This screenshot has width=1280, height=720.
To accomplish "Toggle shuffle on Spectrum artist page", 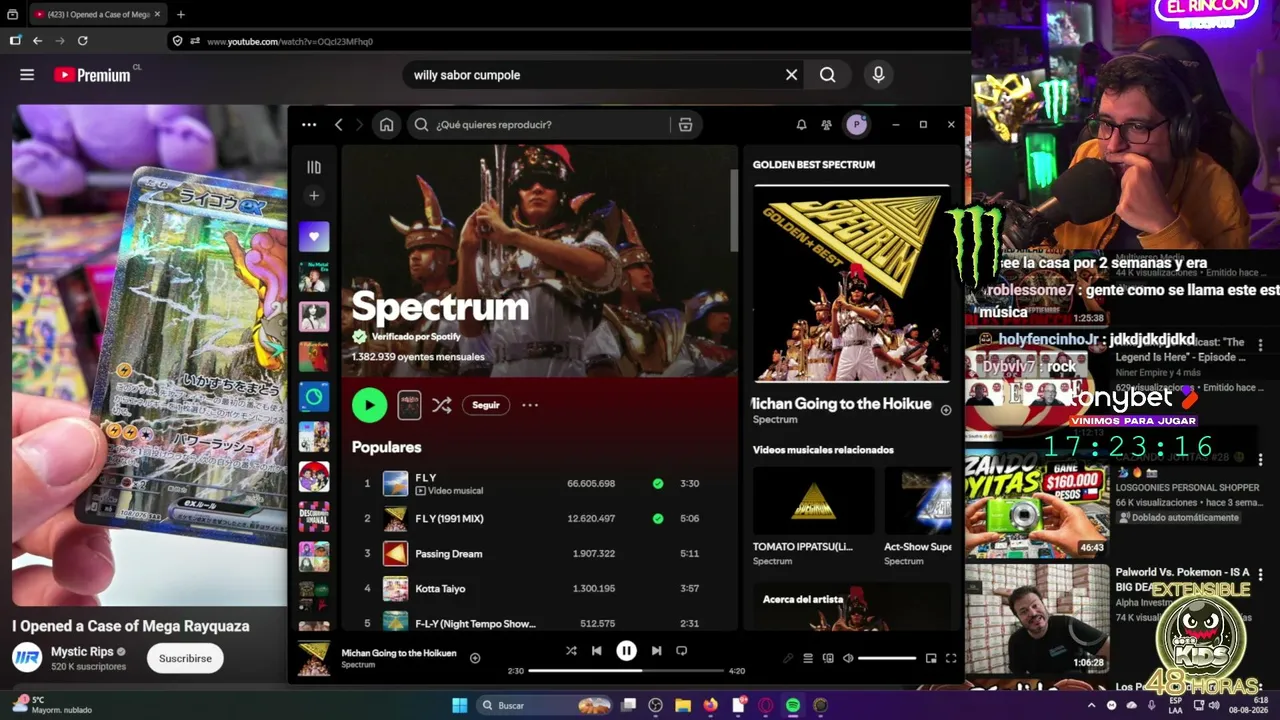I will [441, 405].
